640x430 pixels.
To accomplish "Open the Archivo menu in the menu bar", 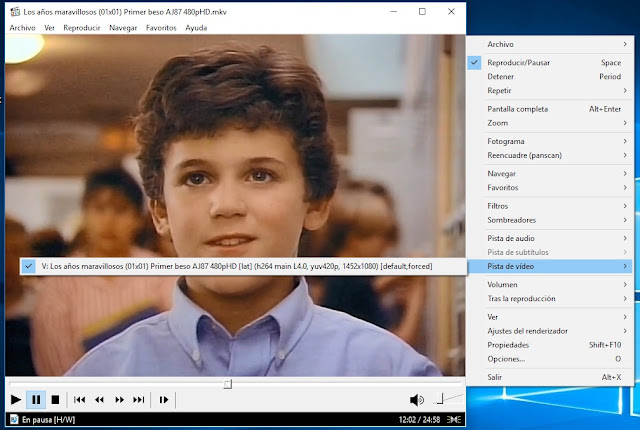I will (x=22, y=28).
